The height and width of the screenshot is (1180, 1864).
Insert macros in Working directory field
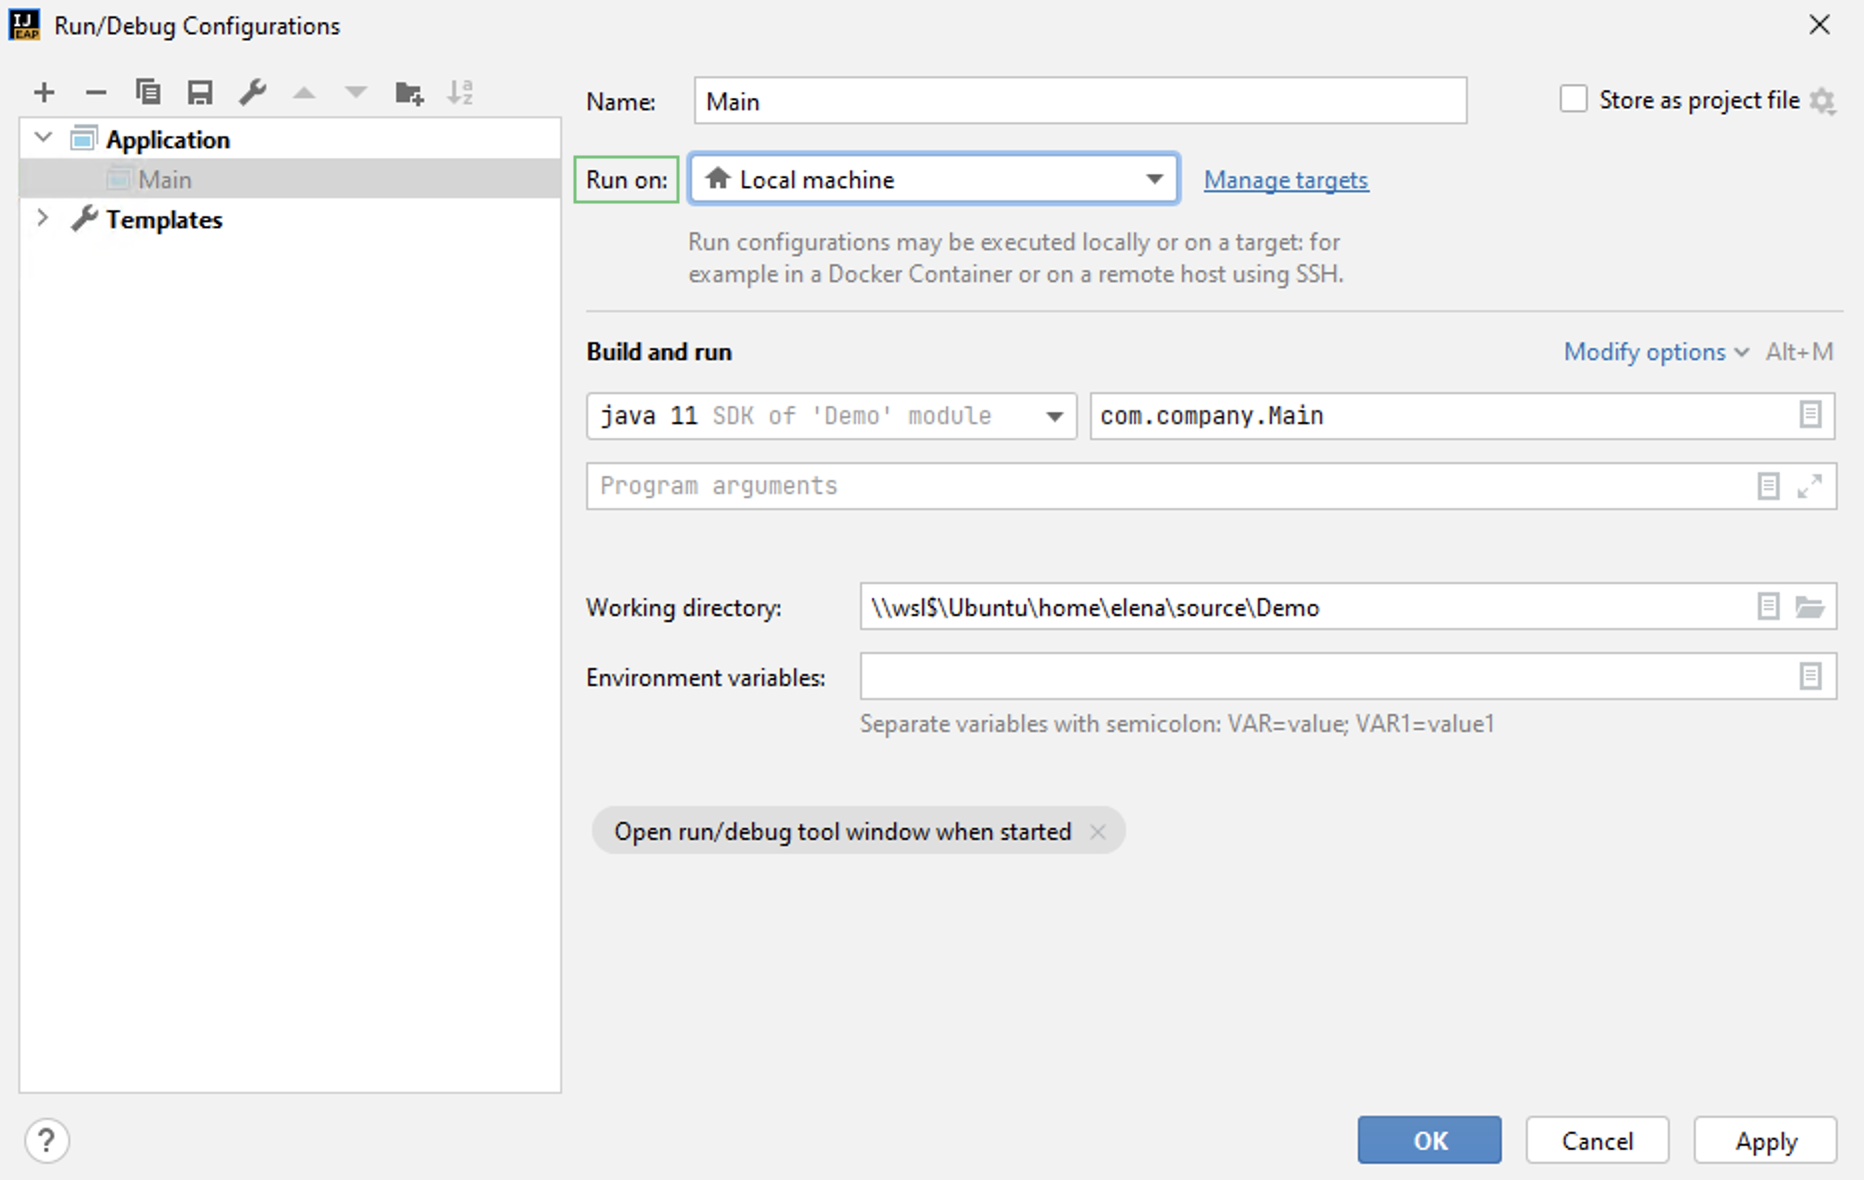(x=1768, y=607)
